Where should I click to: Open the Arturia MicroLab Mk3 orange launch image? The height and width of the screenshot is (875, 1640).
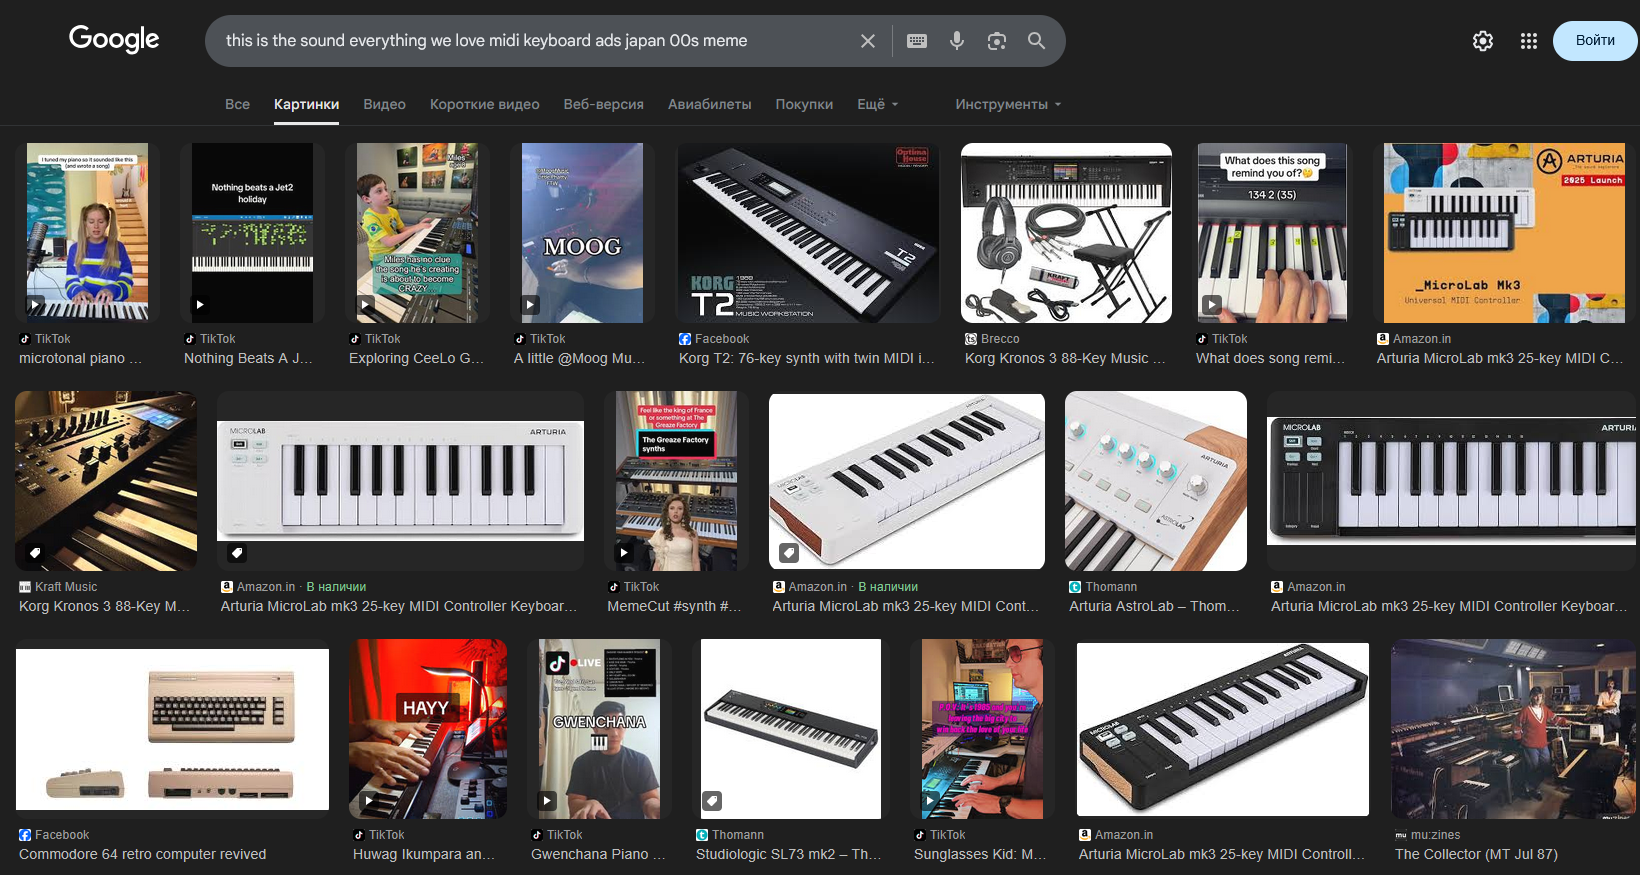(x=1504, y=233)
